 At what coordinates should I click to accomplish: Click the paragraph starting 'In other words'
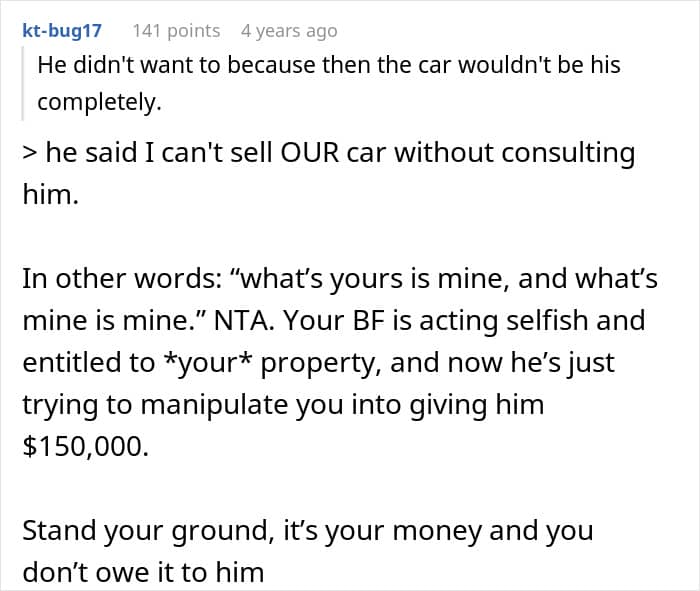[x=340, y=362]
